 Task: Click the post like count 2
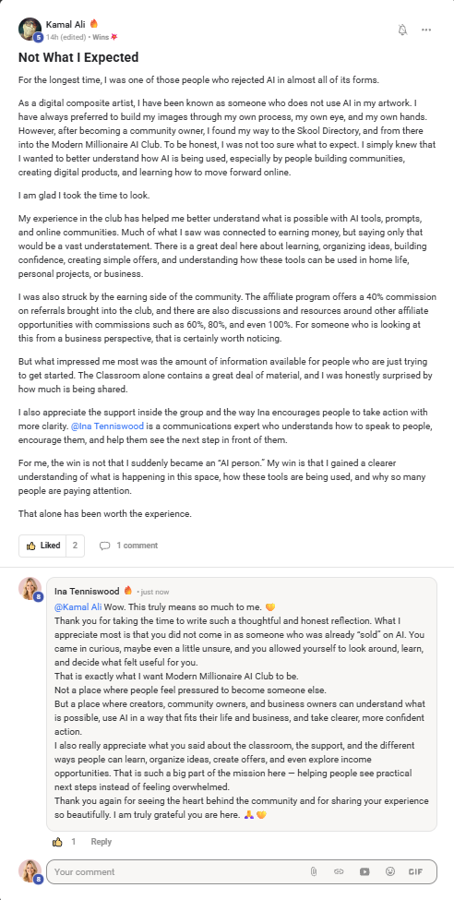75,545
